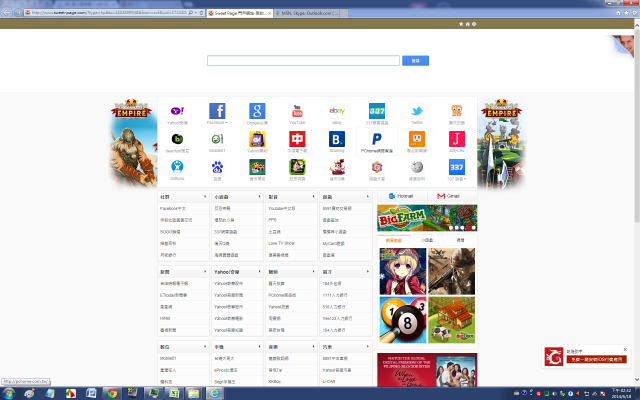Open the HiNet link
The image size is (640, 400).
click(x=165, y=318)
